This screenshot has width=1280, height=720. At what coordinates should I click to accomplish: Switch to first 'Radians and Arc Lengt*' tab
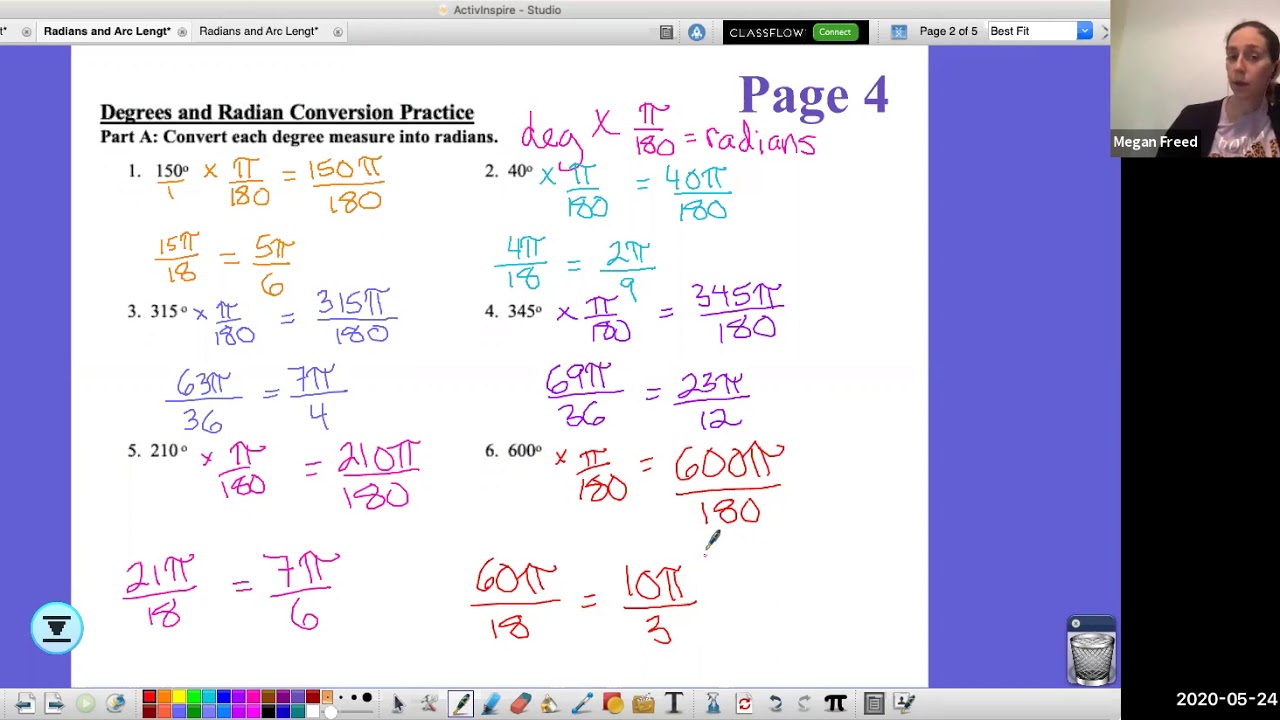(107, 31)
